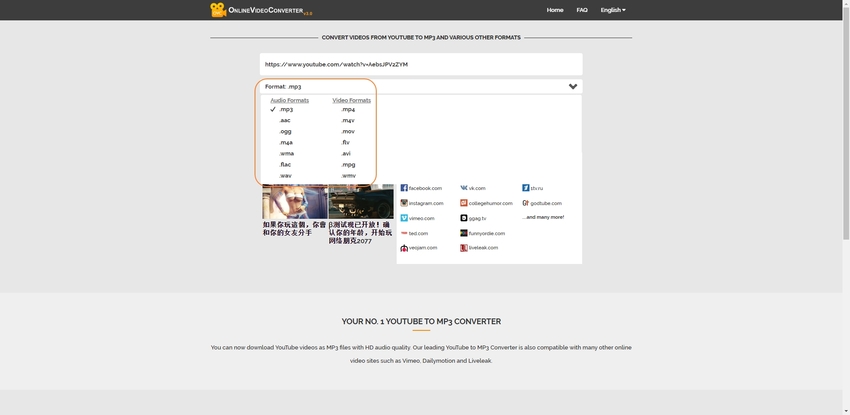
Task: Click the Facebook icon
Action: [404, 188]
